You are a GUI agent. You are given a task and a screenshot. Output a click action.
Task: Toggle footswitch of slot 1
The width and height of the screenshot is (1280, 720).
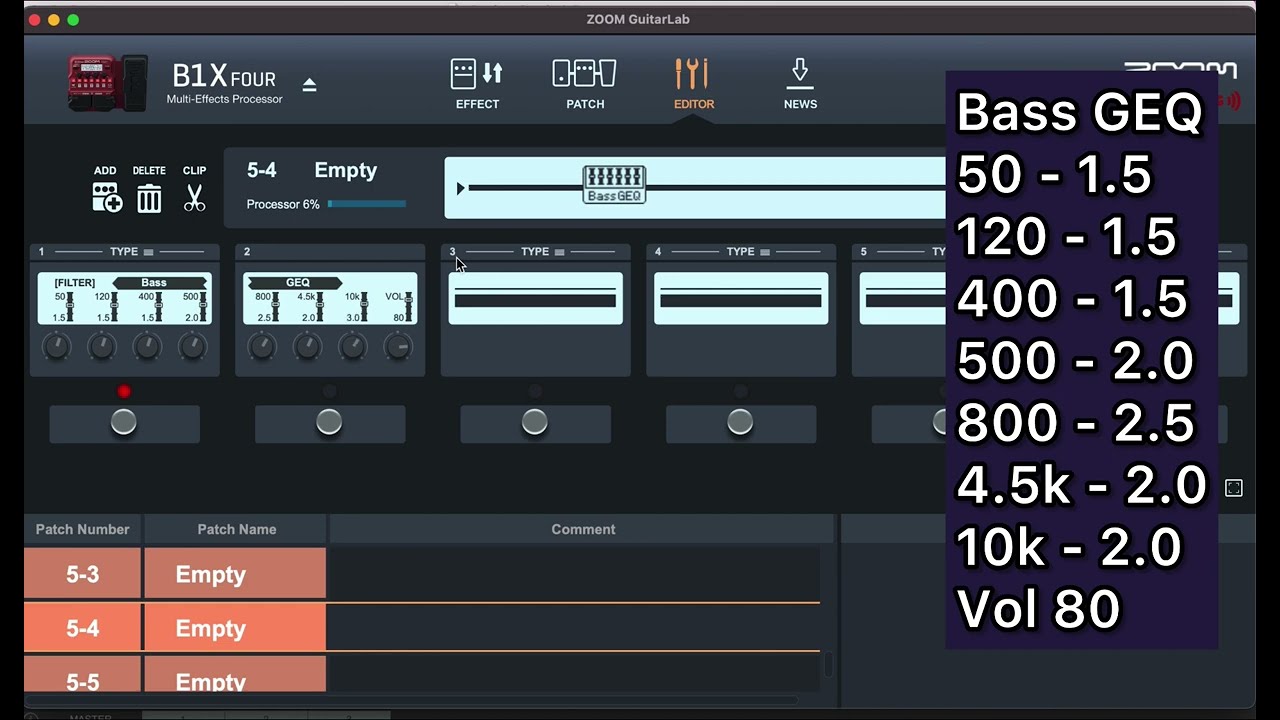[124, 423]
